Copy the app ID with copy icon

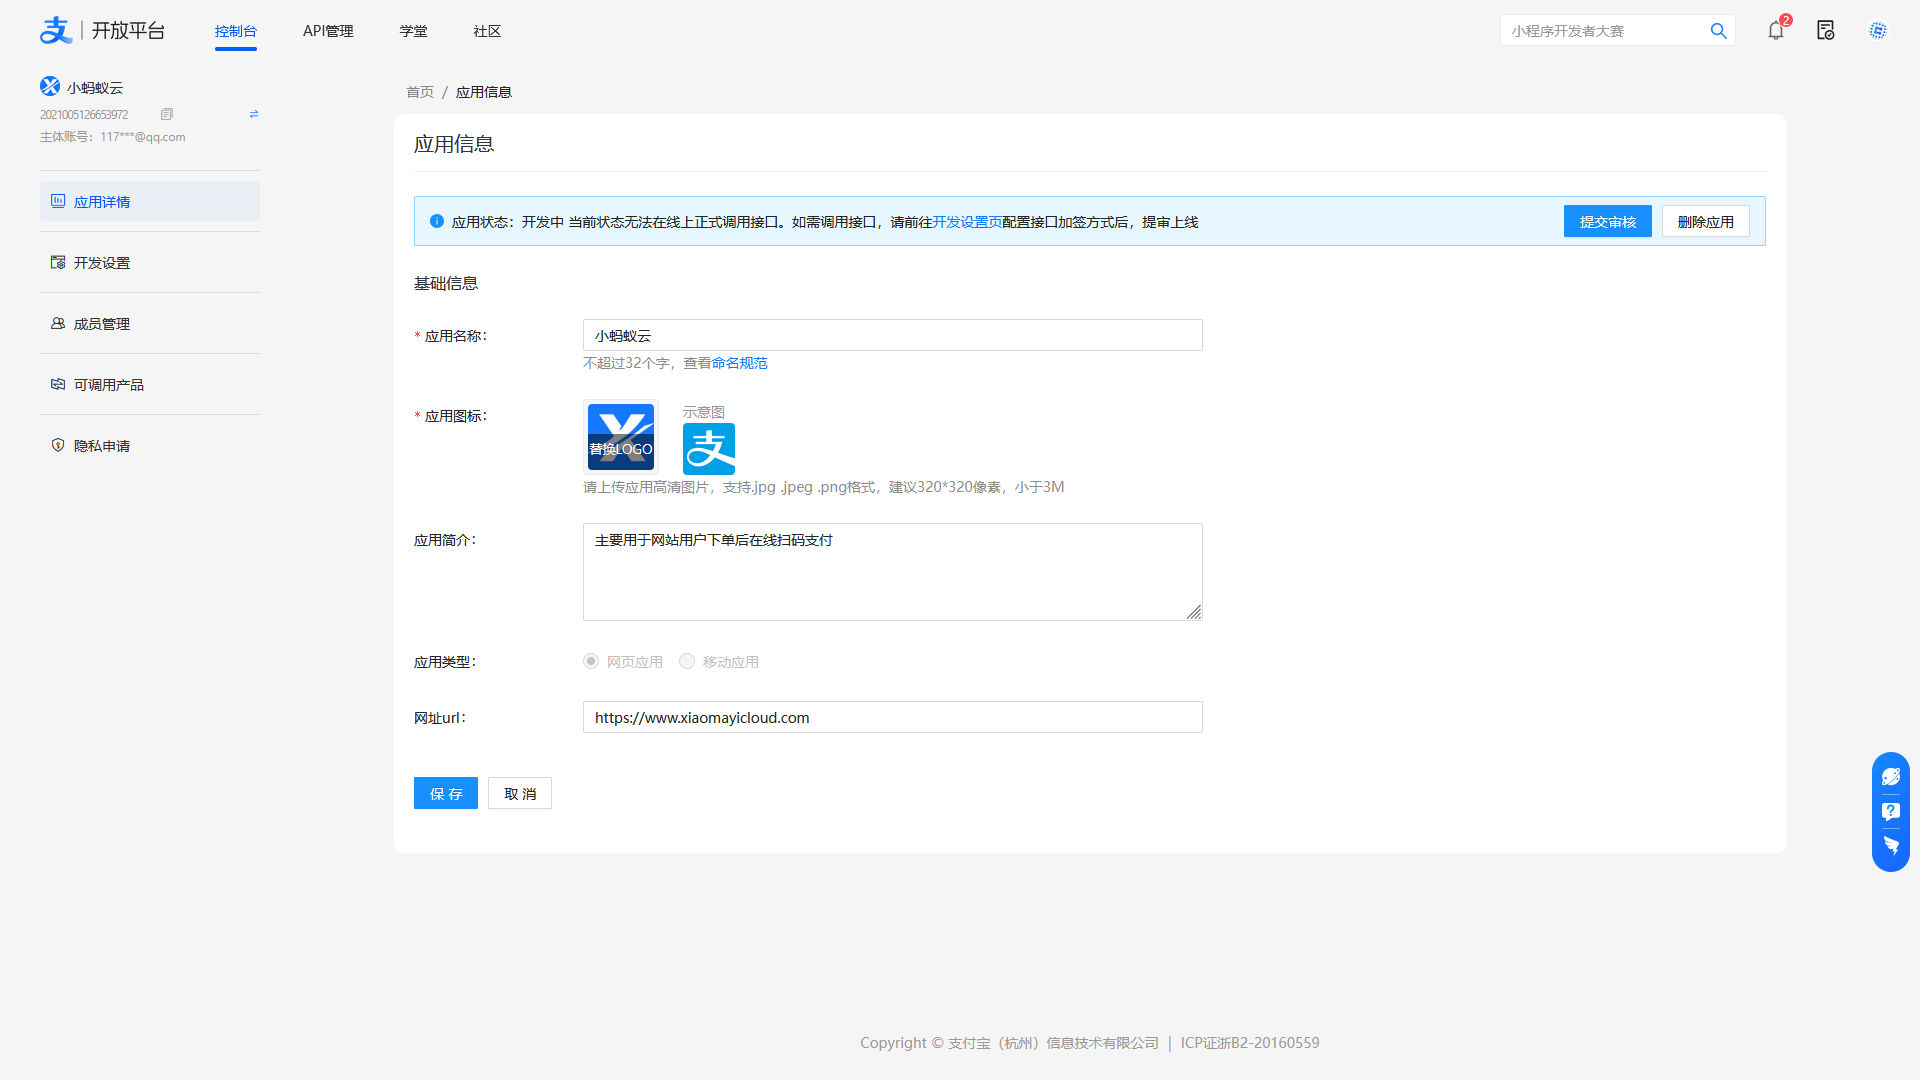click(x=167, y=114)
